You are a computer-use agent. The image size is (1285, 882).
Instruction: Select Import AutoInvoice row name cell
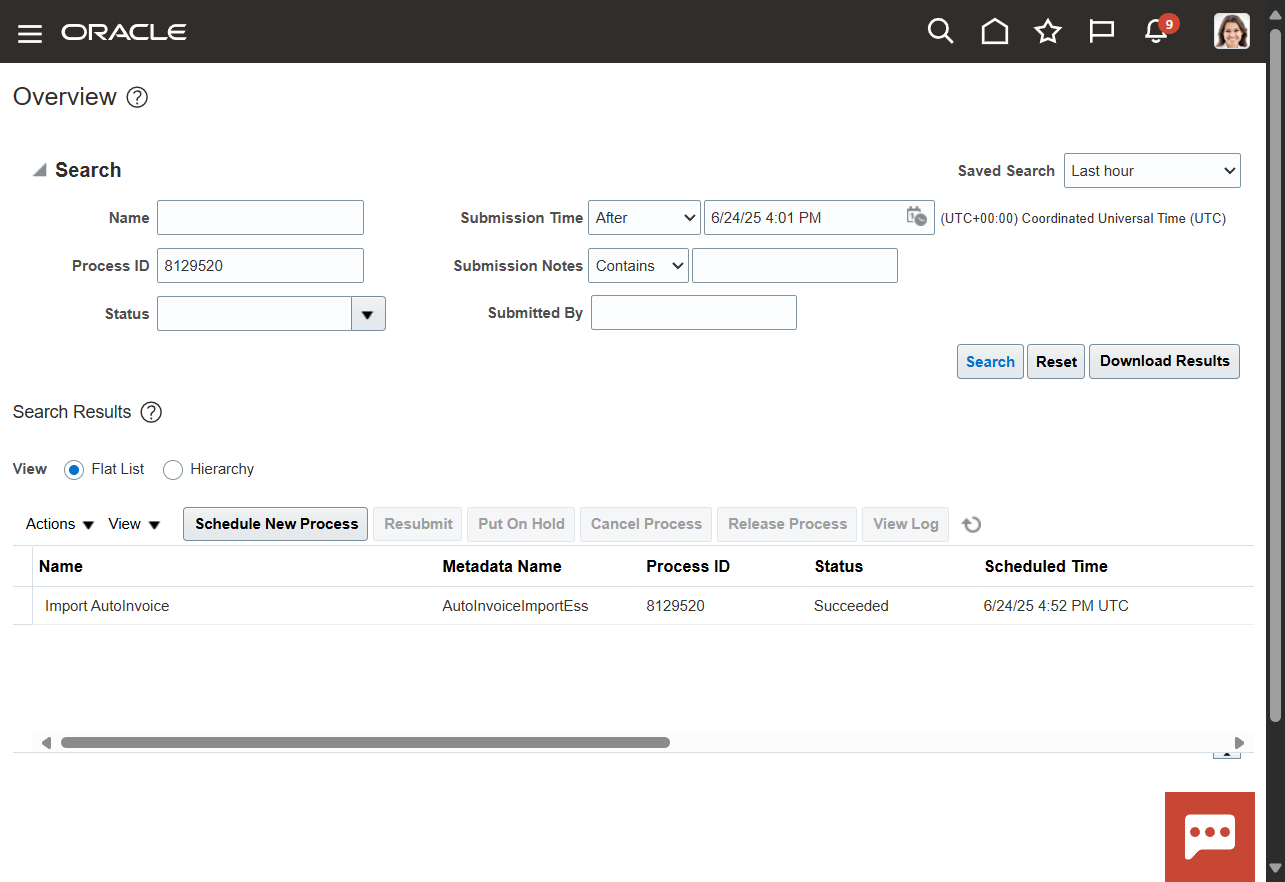click(107, 606)
